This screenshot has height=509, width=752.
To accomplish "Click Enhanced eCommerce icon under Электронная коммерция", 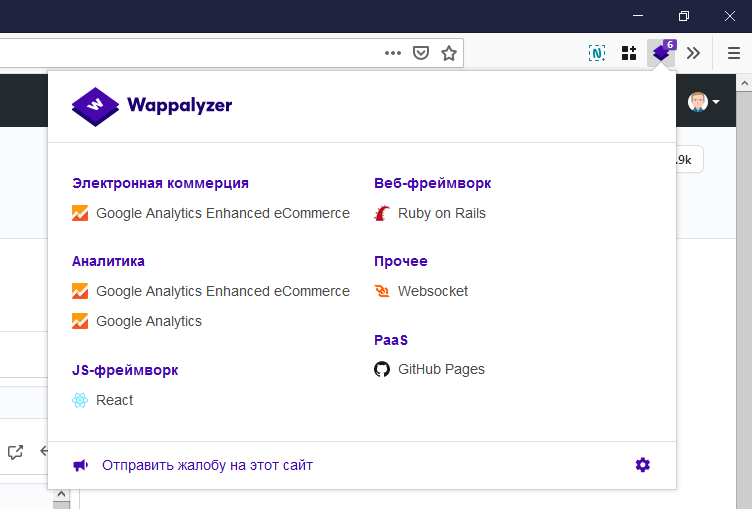I will coord(80,213).
